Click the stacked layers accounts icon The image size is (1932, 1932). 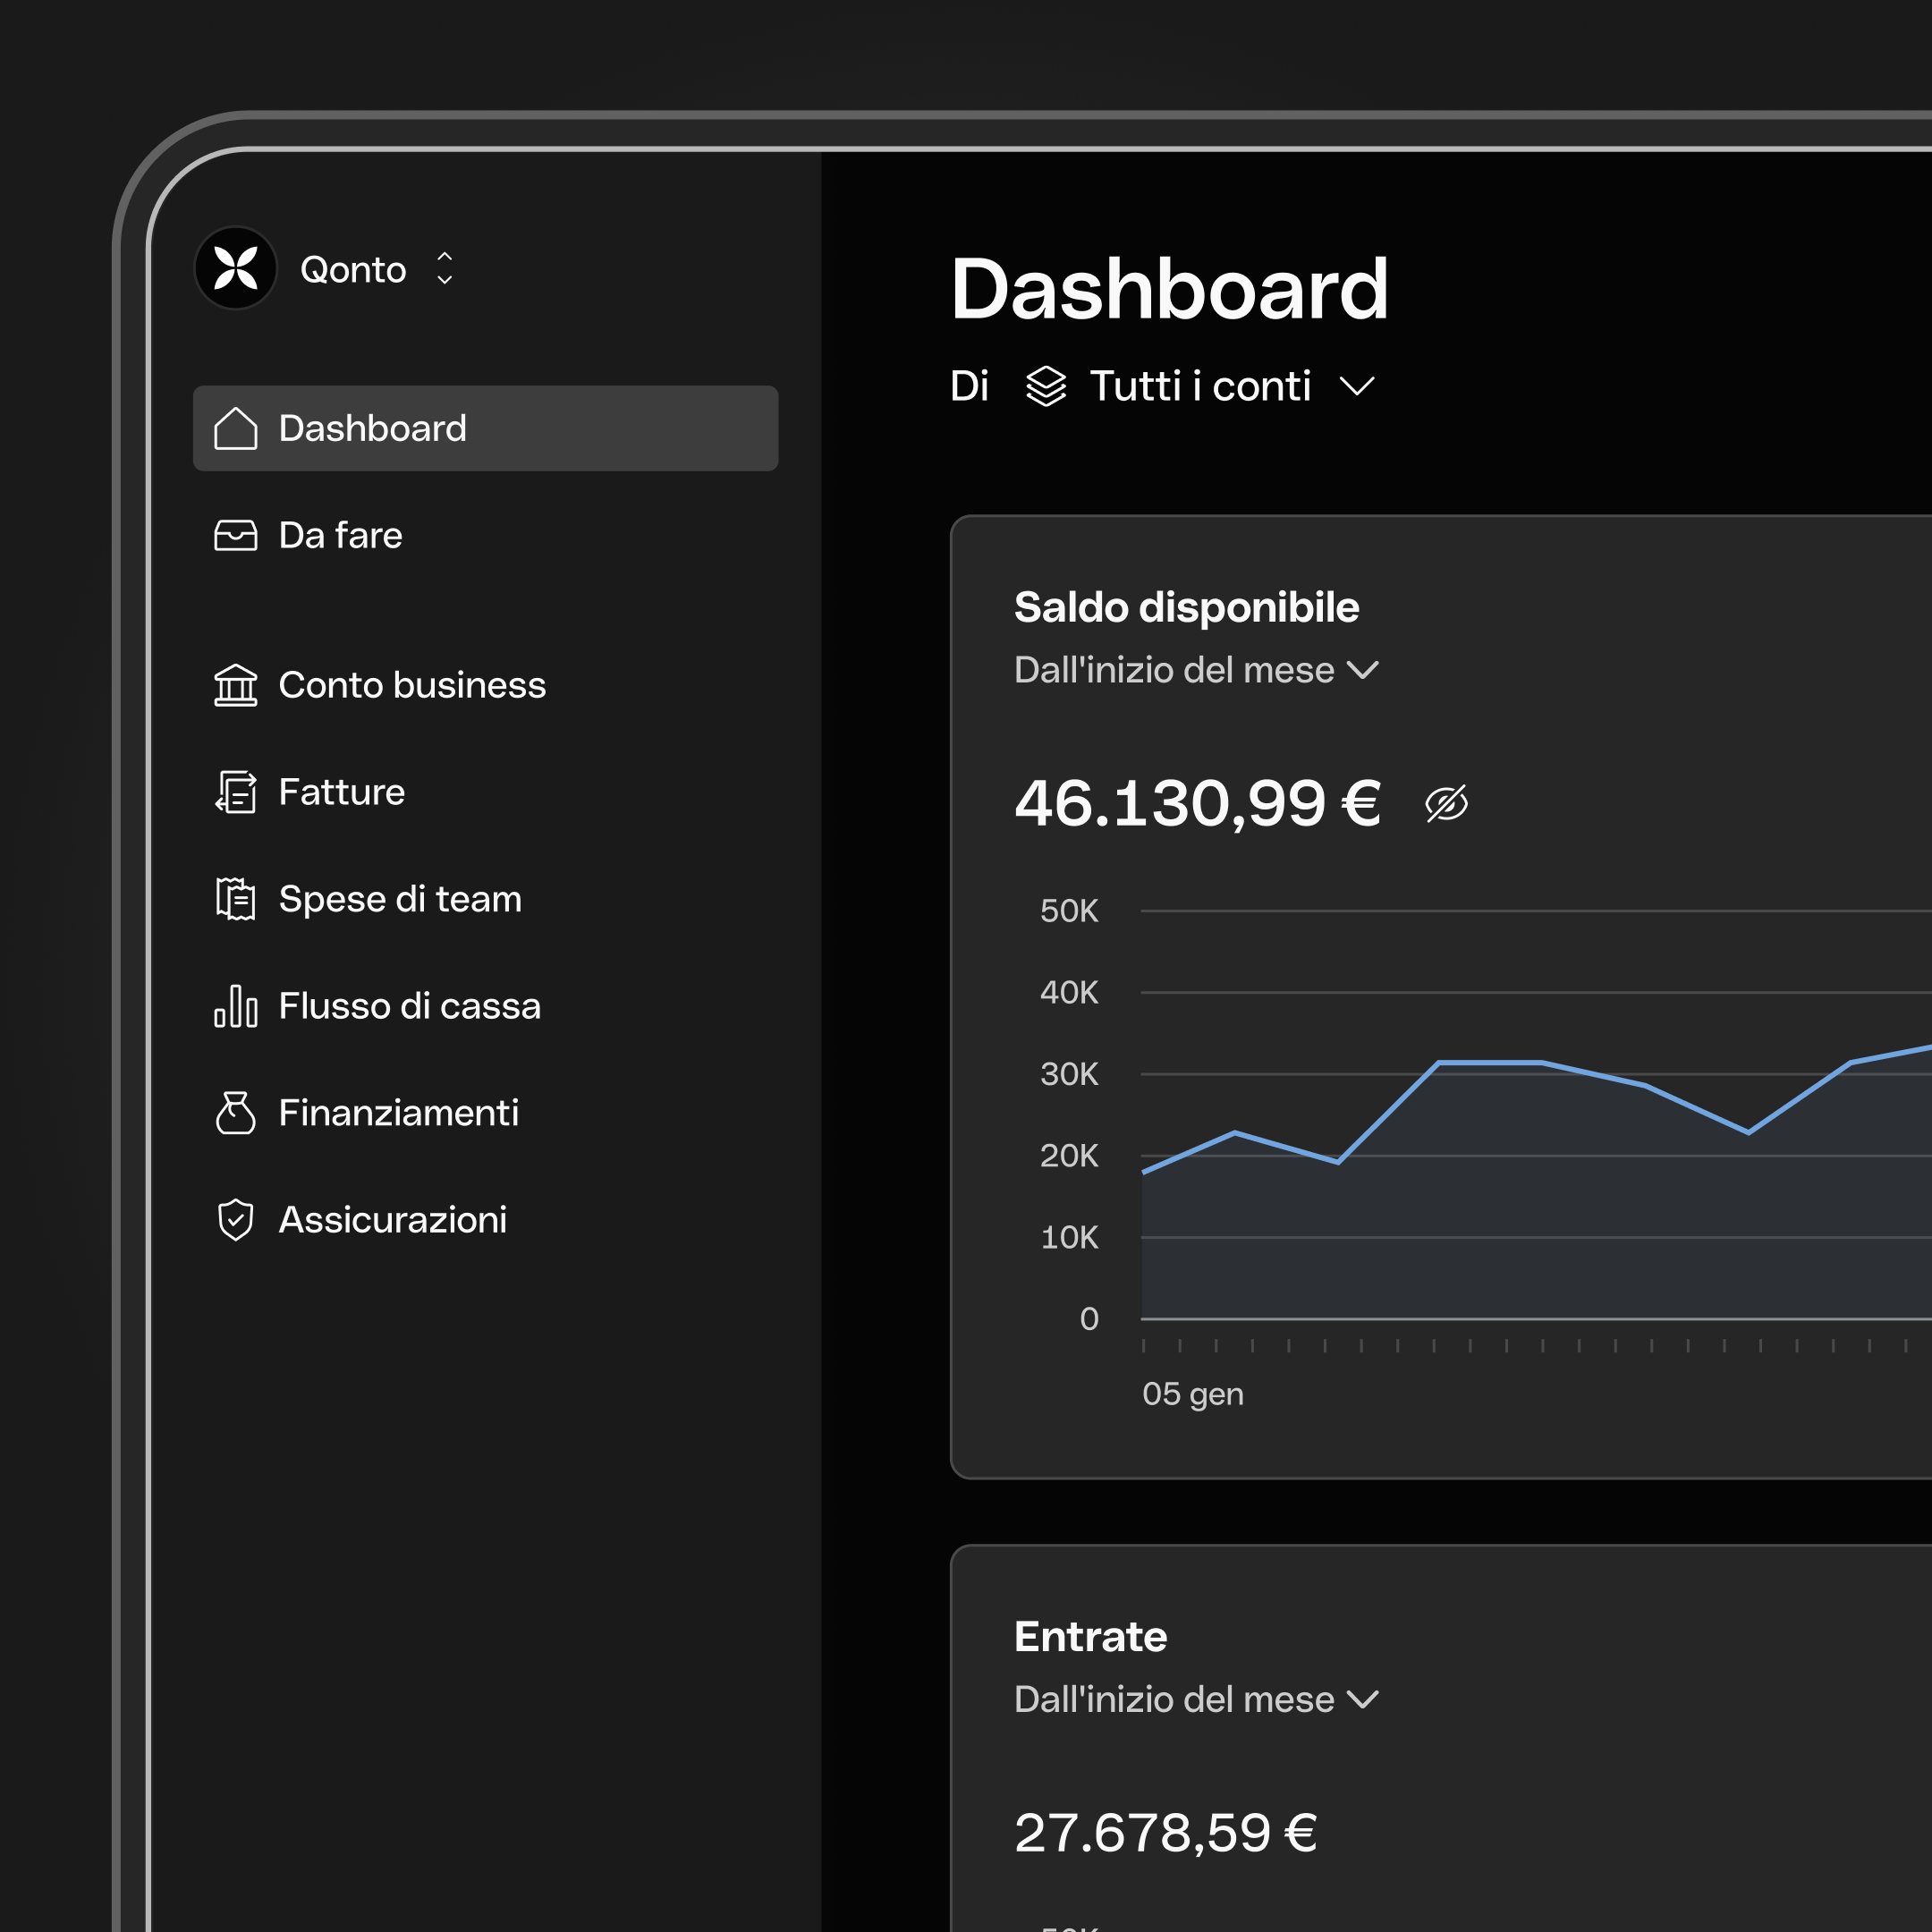[1046, 386]
